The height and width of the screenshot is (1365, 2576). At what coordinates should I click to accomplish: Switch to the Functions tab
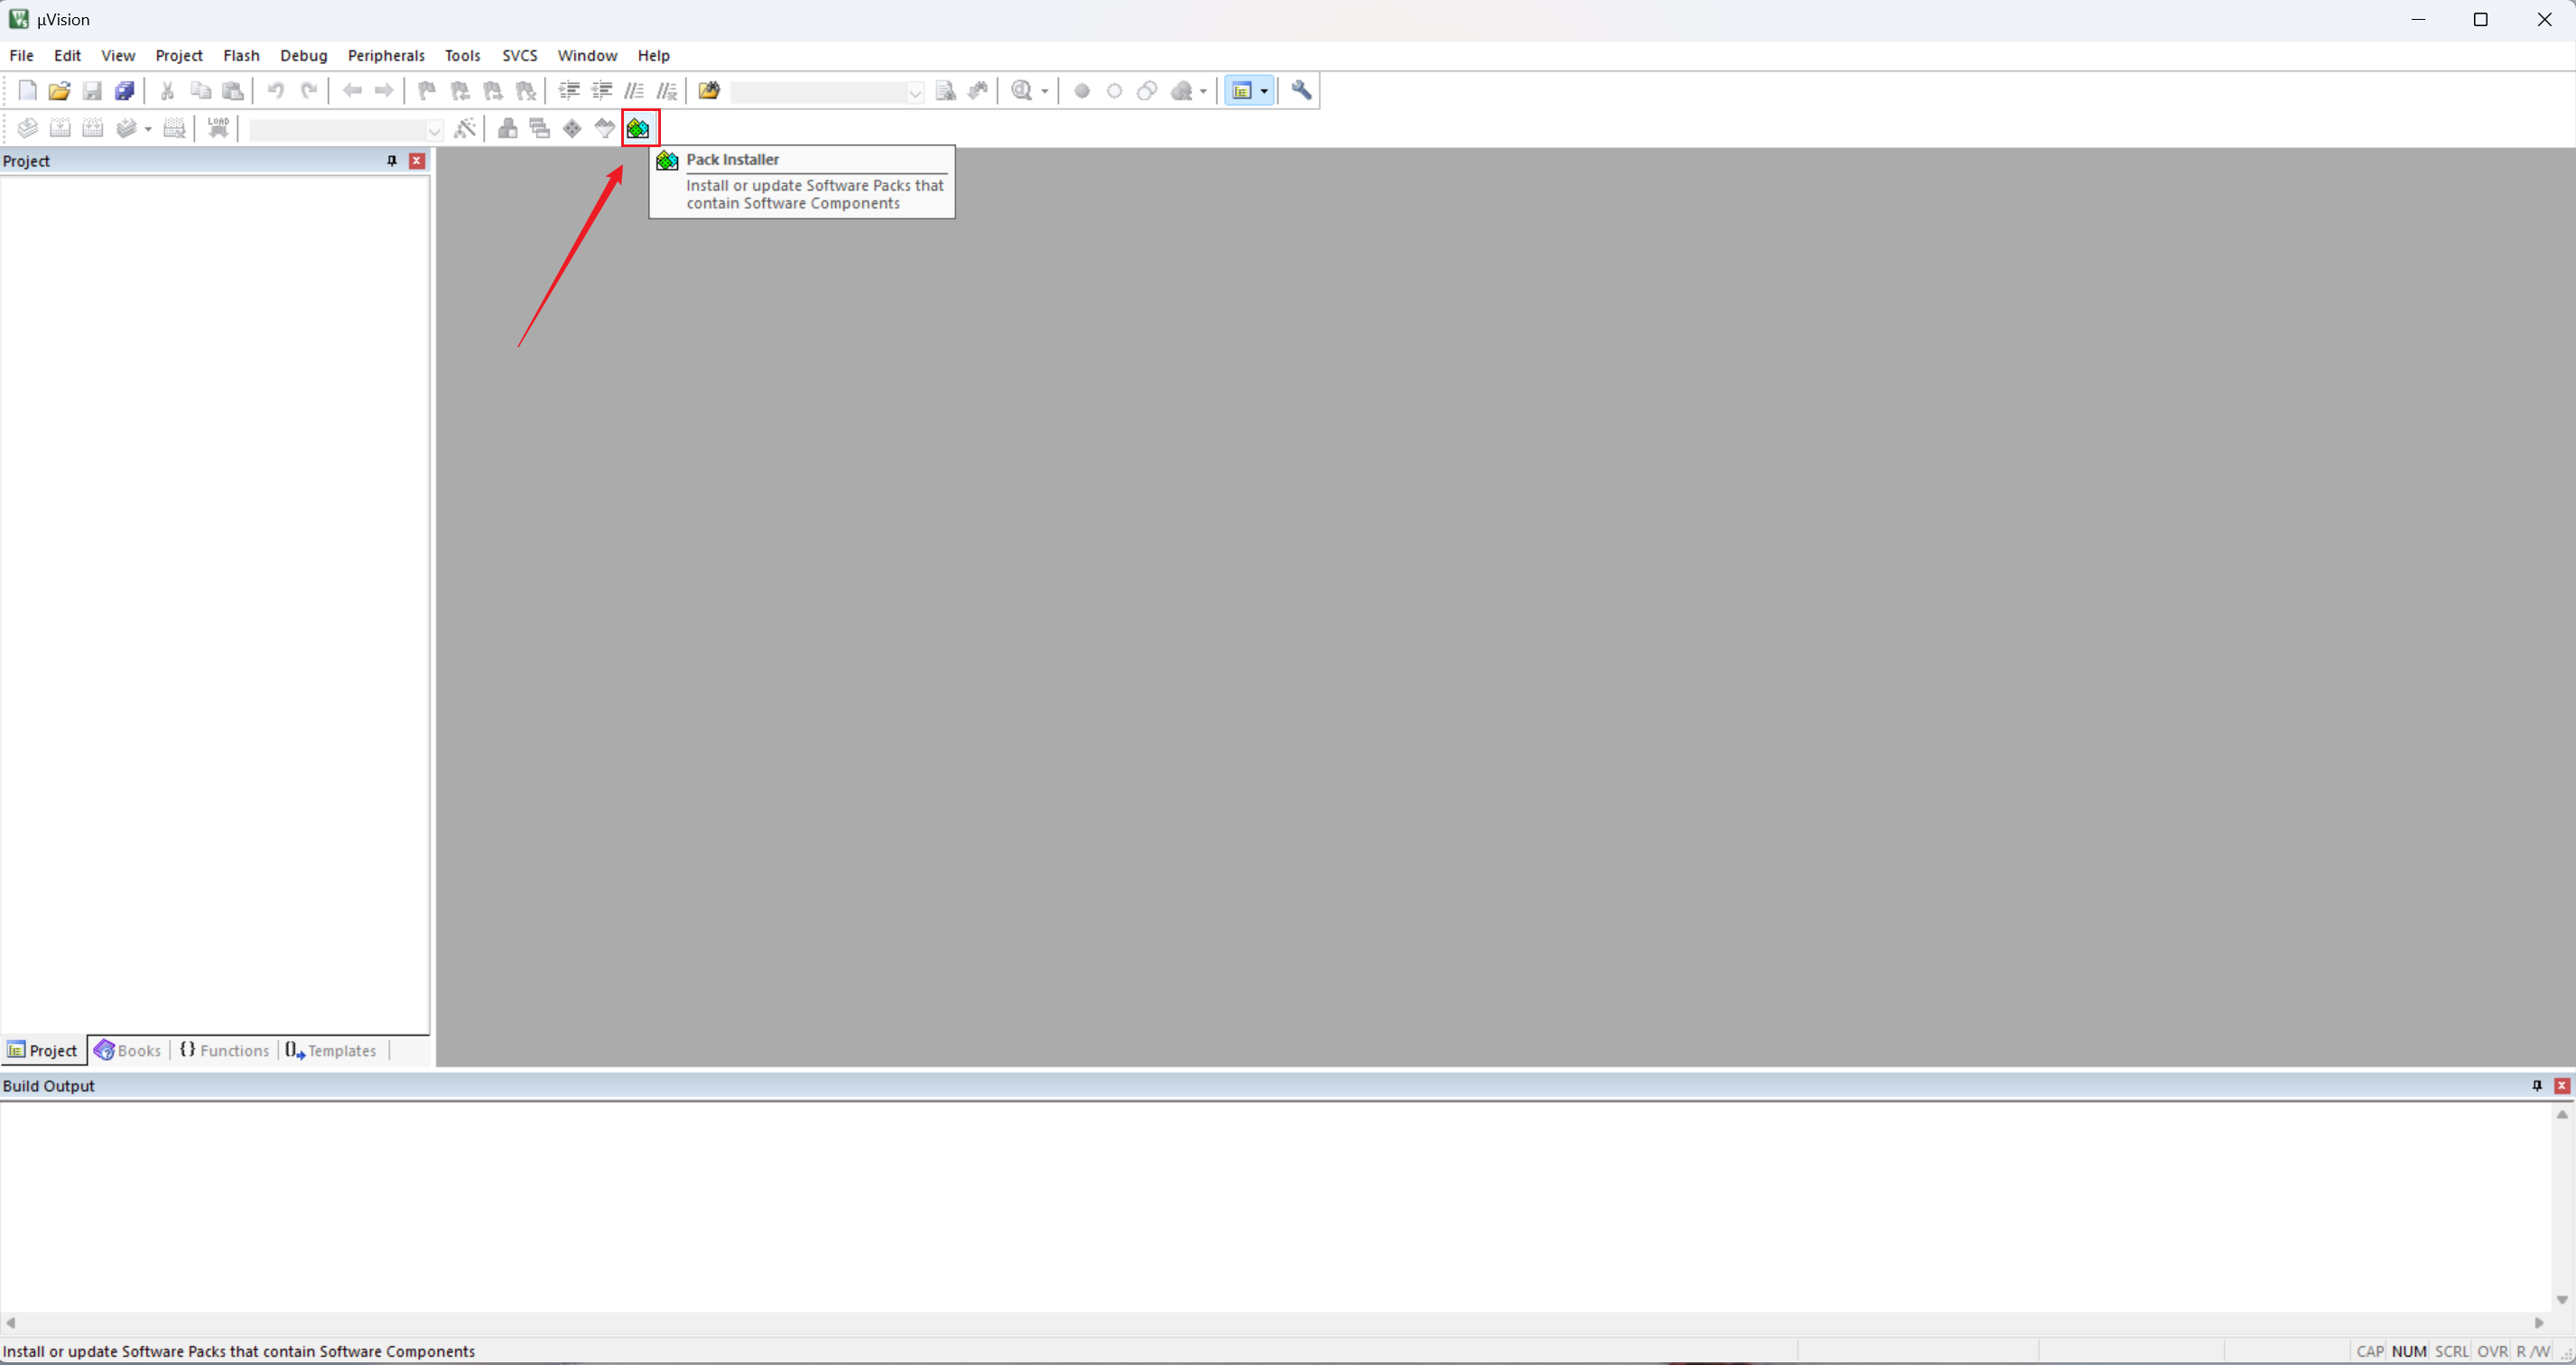pyautogui.click(x=225, y=1050)
